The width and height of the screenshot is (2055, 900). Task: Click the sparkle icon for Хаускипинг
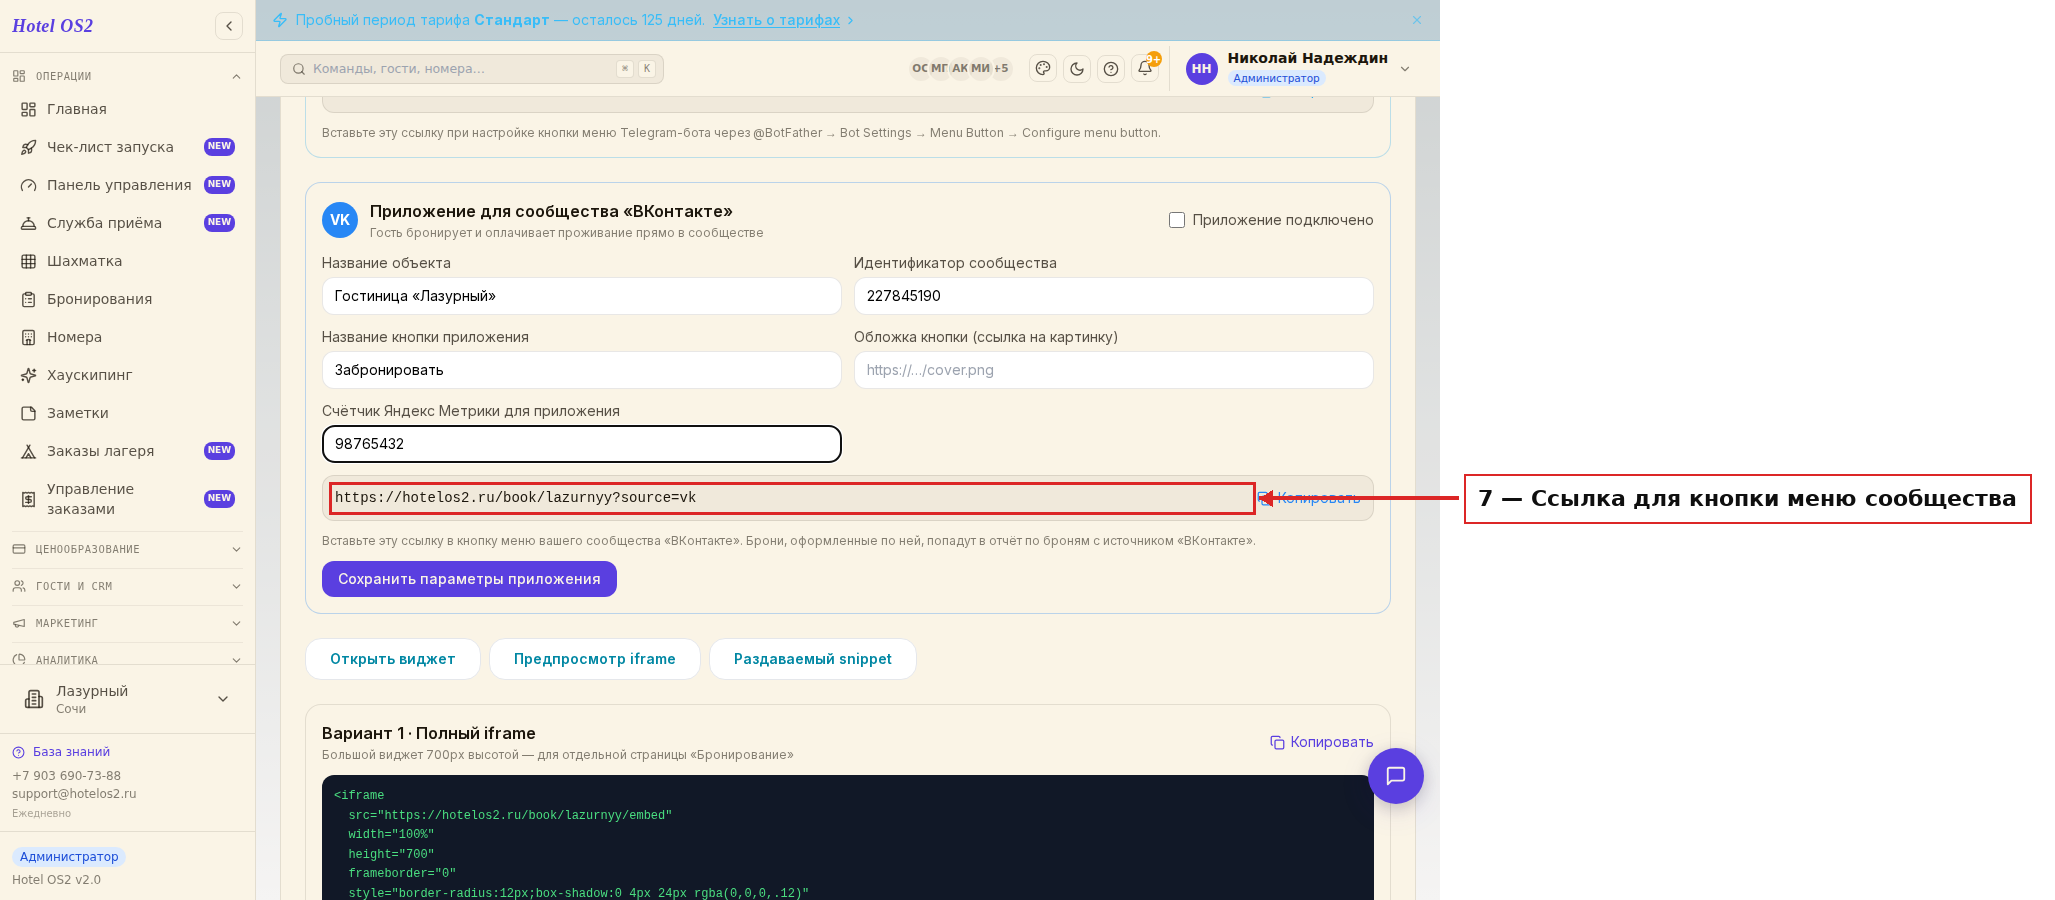point(29,375)
